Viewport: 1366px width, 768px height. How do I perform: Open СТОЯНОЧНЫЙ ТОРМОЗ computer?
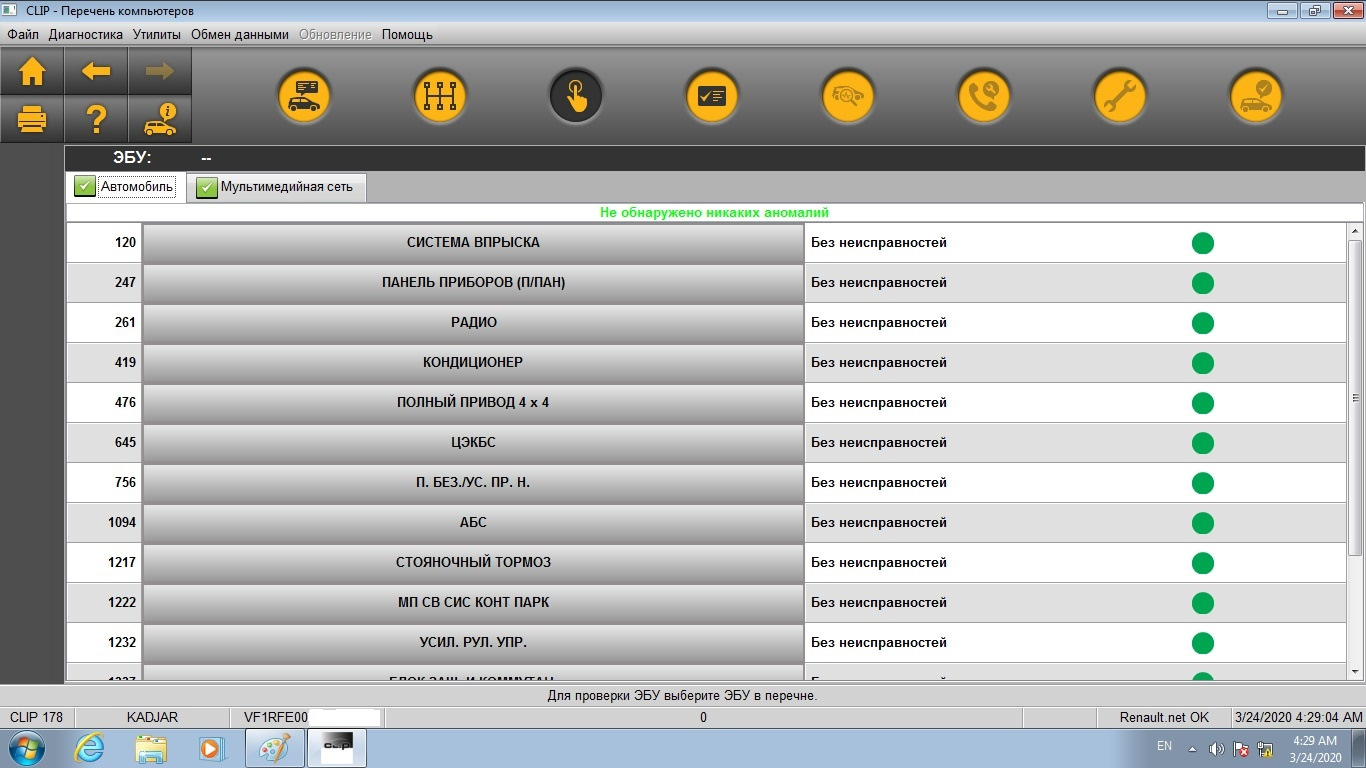click(473, 563)
